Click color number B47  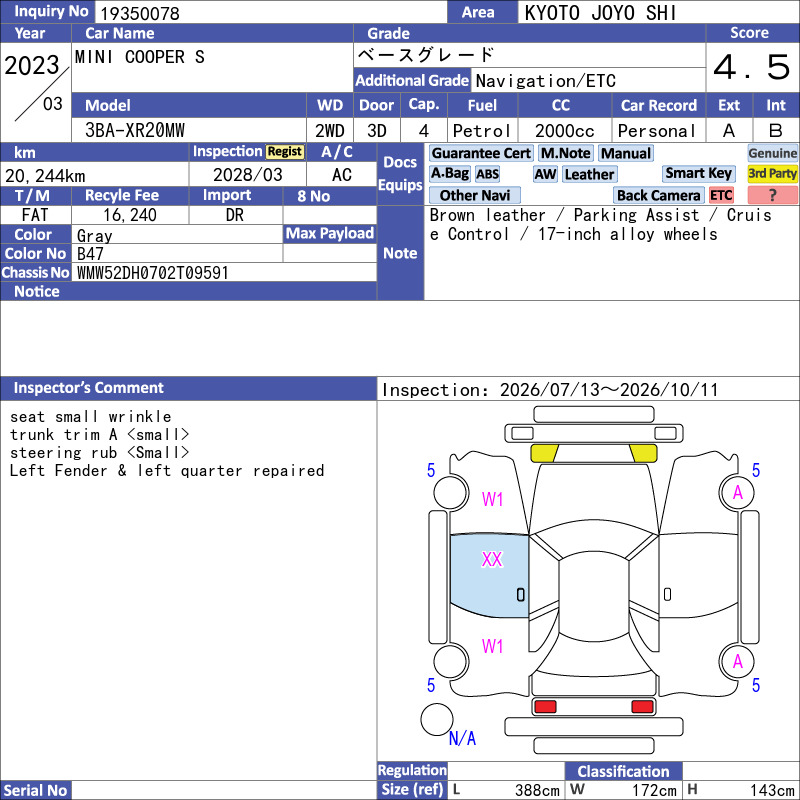pyautogui.click(x=90, y=254)
